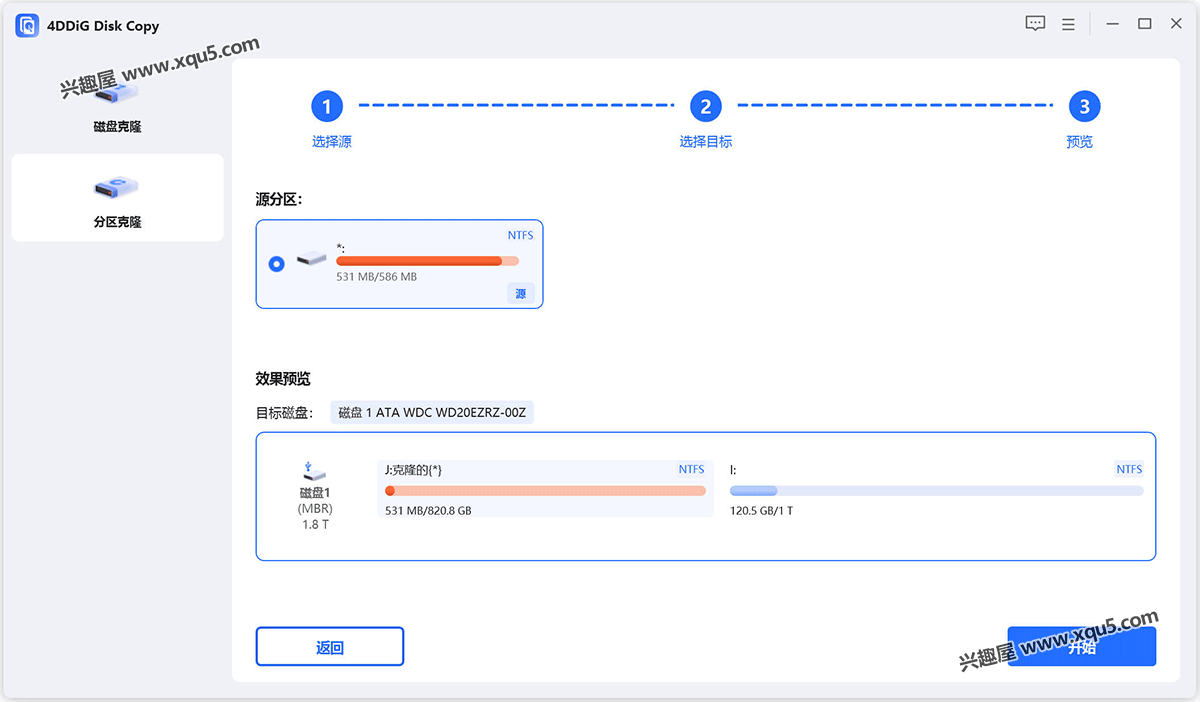Open the 磁盘克隆 disk clone mode
Image resolution: width=1200 pixels, height=702 pixels.
[x=117, y=106]
